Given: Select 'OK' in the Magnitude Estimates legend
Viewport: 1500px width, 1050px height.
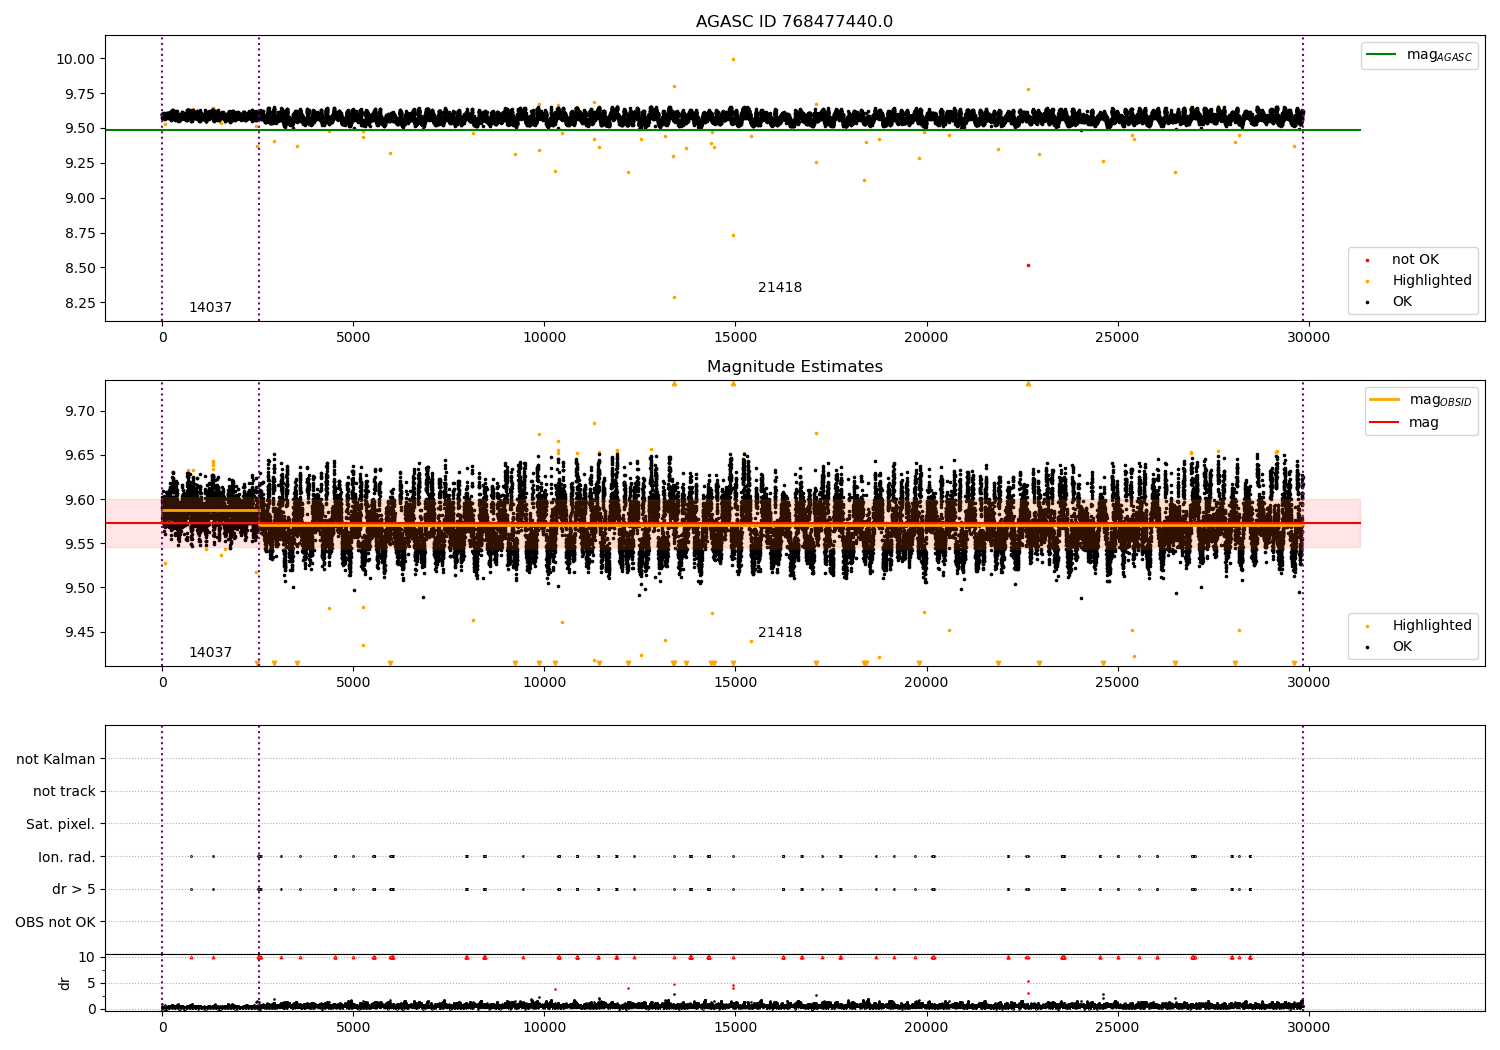Looking at the screenshot, I should pyautogui.click(x=1389, y=647).
